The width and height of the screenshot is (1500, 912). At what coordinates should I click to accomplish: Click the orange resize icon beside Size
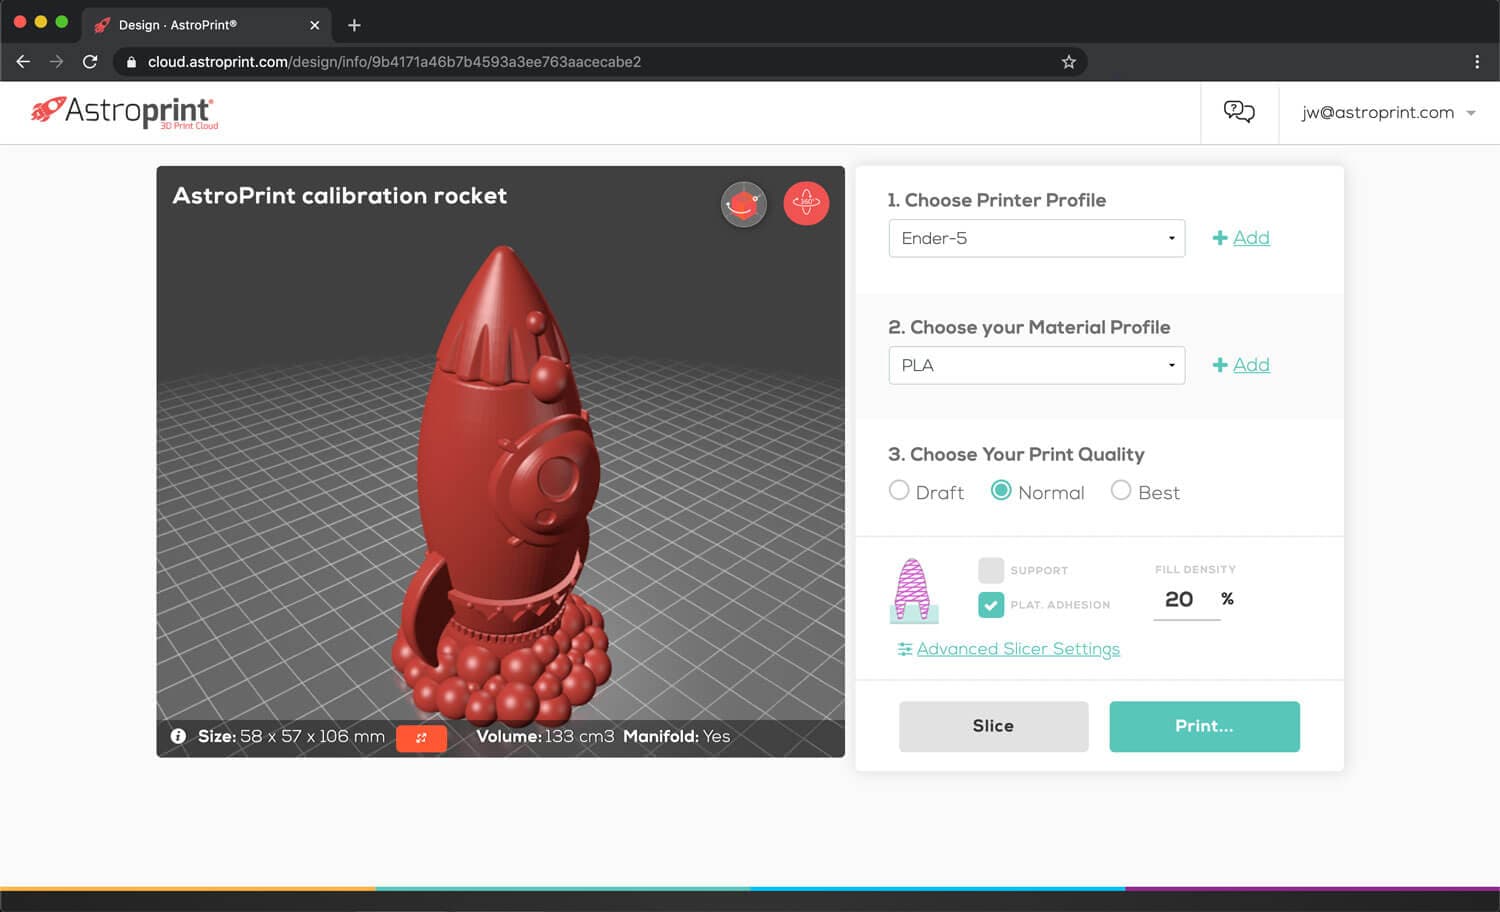(x=421, y=738)
